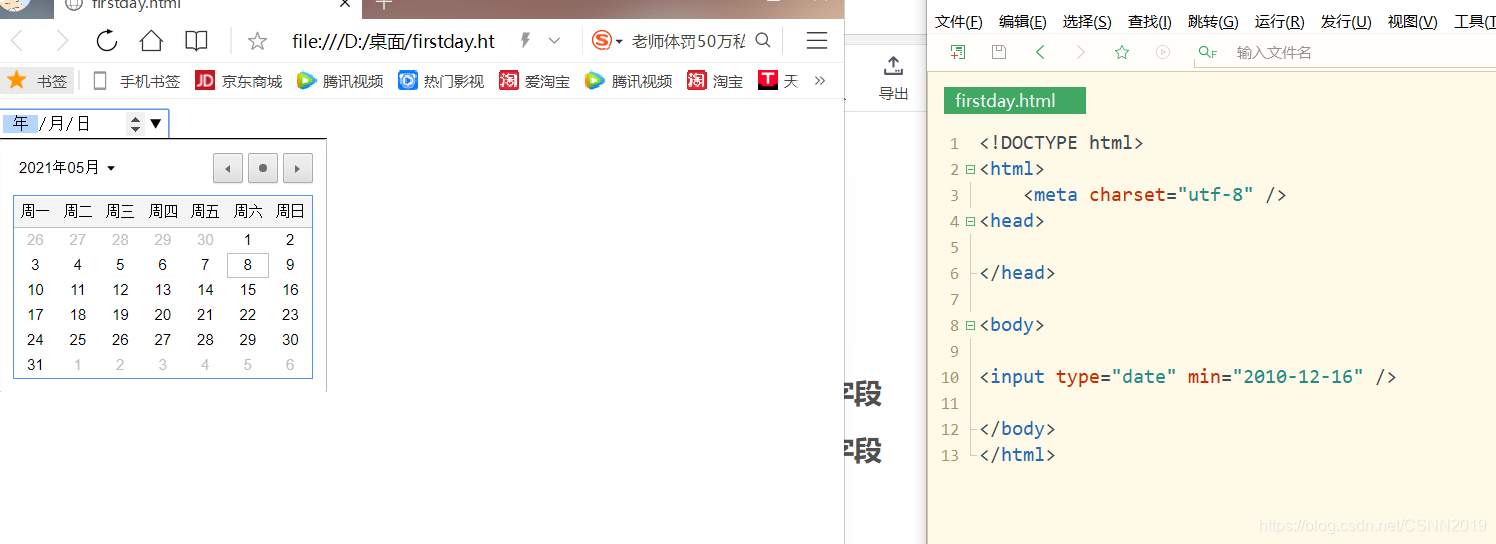Click the editor forward arrow icon

(1080, 52)
